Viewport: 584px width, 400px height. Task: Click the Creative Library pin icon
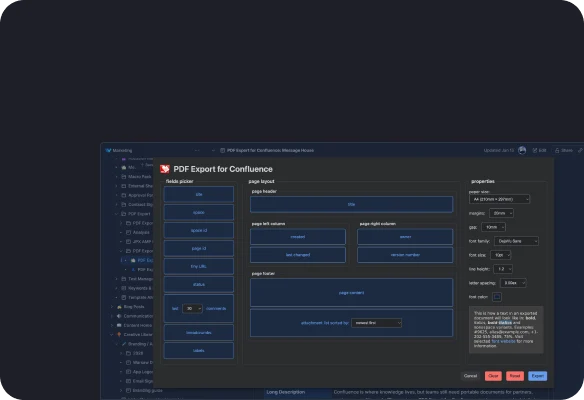tap(119, 335)
